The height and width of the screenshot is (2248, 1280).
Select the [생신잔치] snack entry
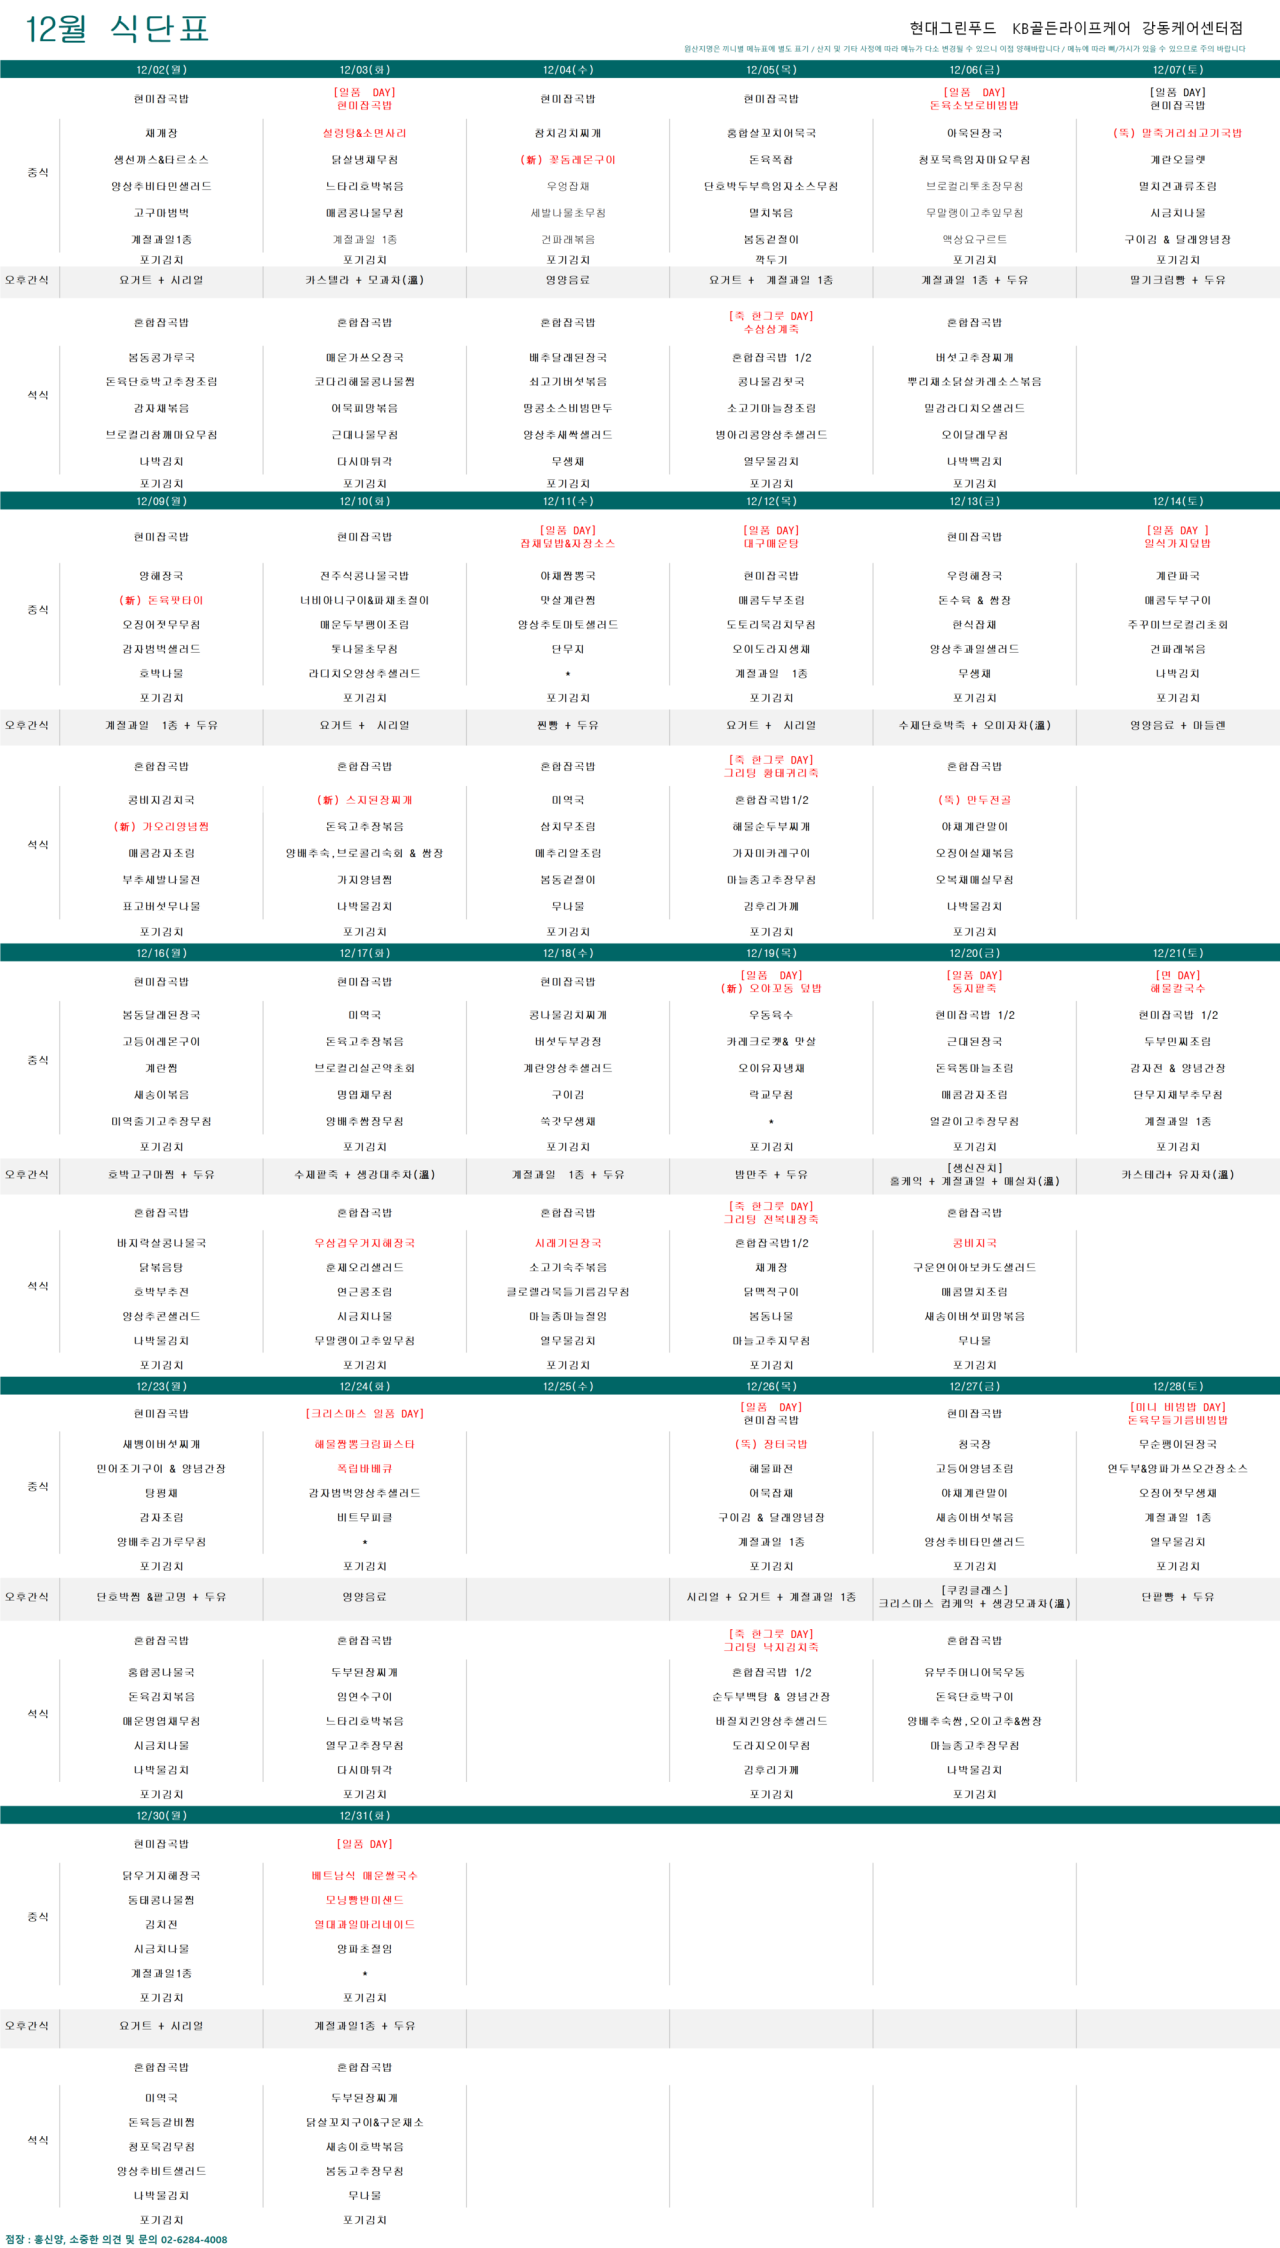(x=974, y=1168)
